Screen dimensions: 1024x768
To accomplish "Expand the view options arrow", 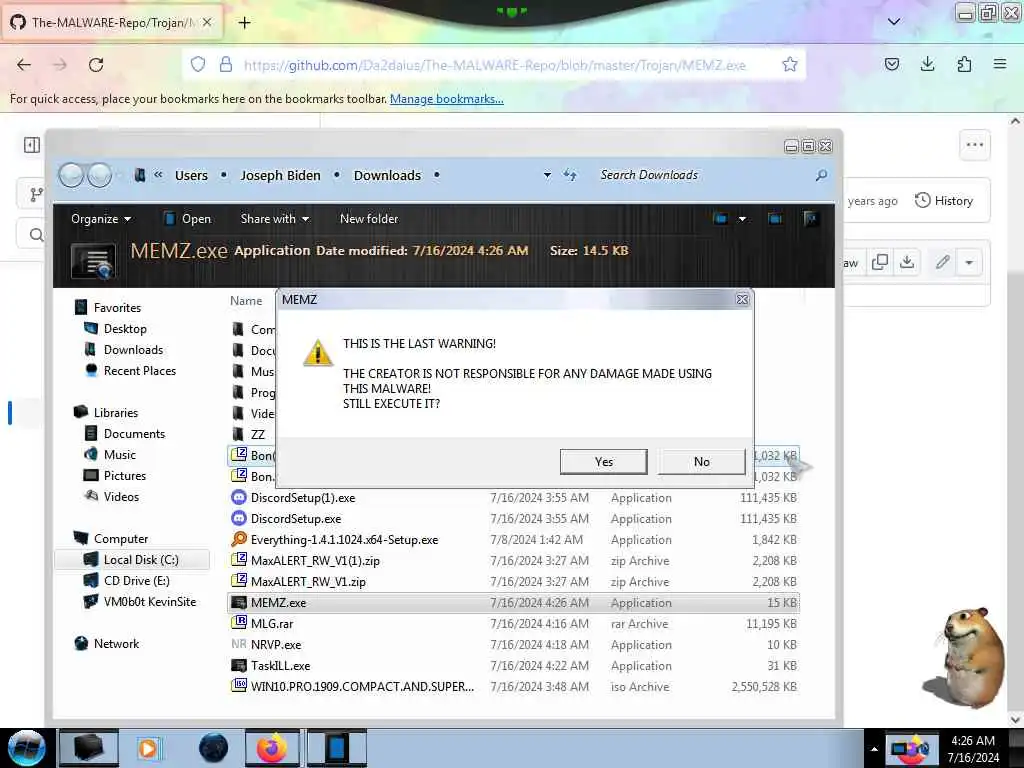I will coord(742,219).
